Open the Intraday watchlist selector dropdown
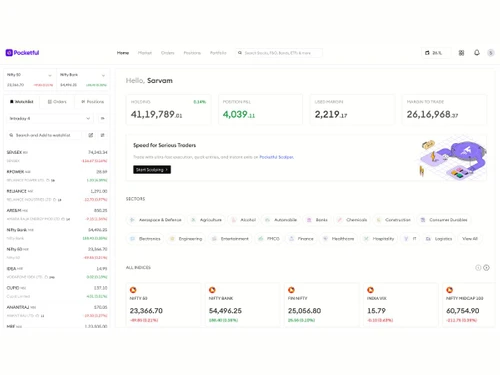Viewport: 500px width, 375px height. (50, 118)
